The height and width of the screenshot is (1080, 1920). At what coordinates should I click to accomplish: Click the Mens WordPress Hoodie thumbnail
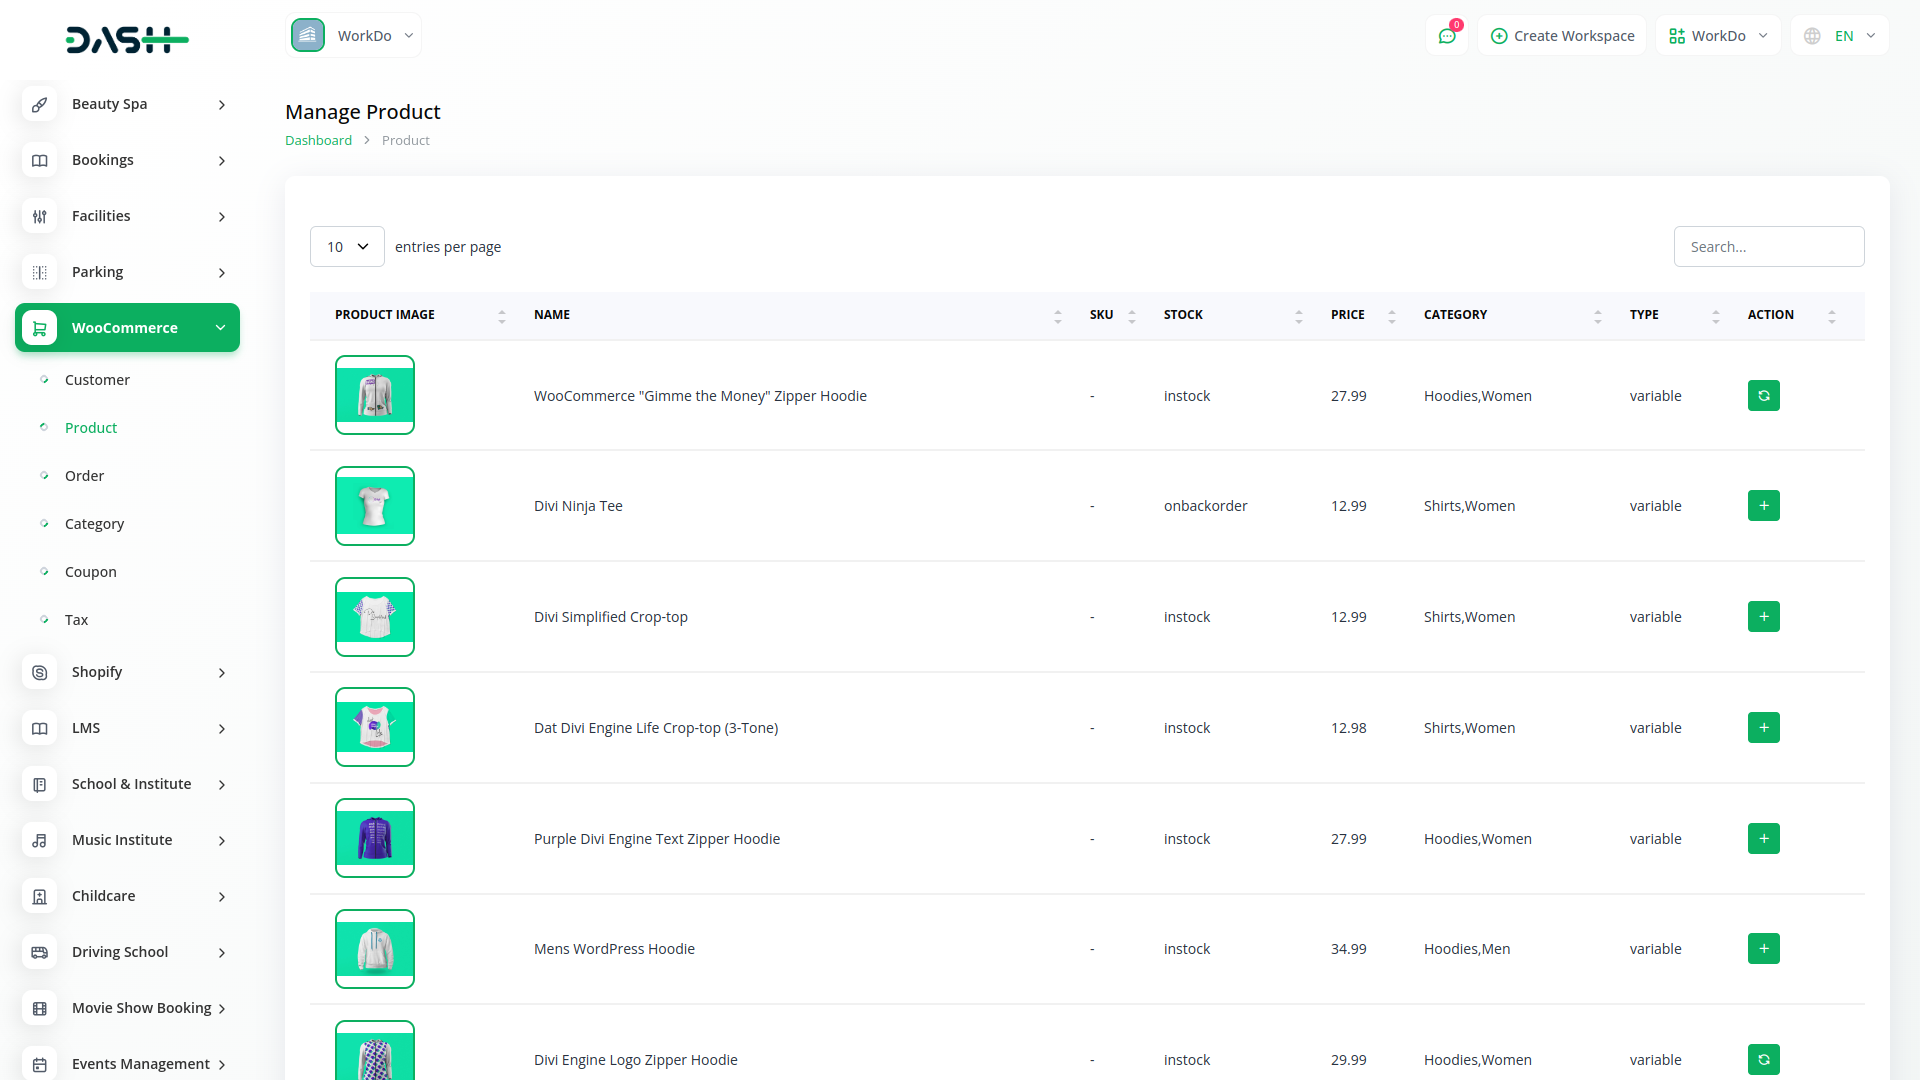click(x=375, y=949)
